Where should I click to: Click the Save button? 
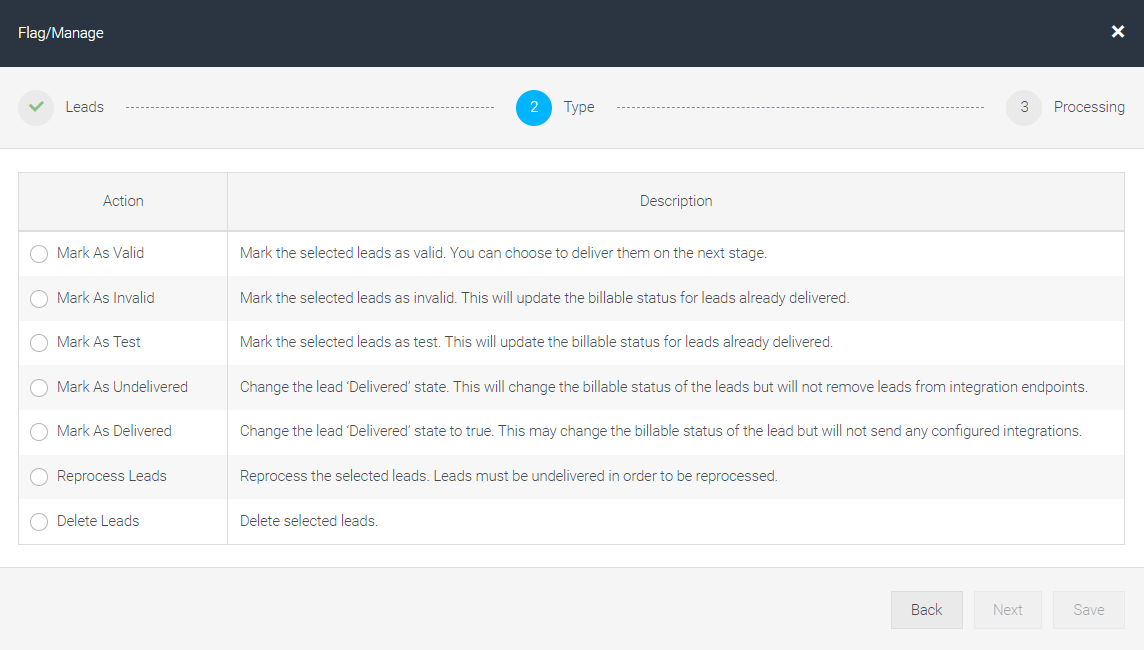(1089, 610)
